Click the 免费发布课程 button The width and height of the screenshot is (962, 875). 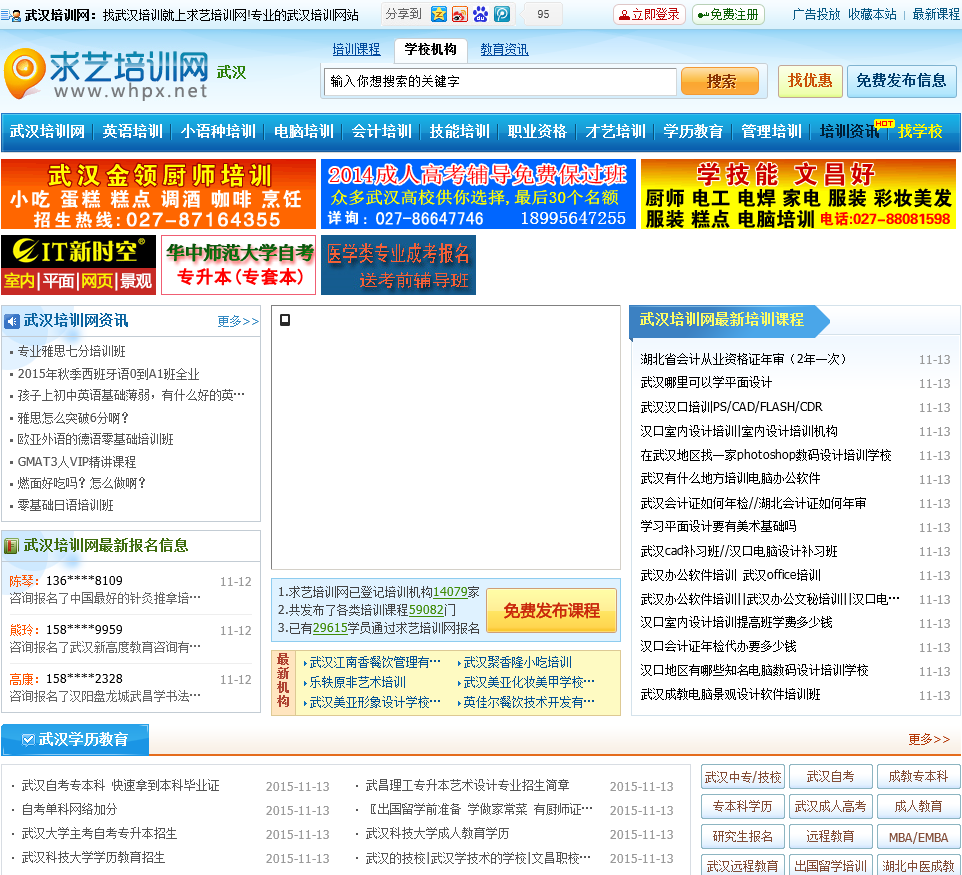551,611
